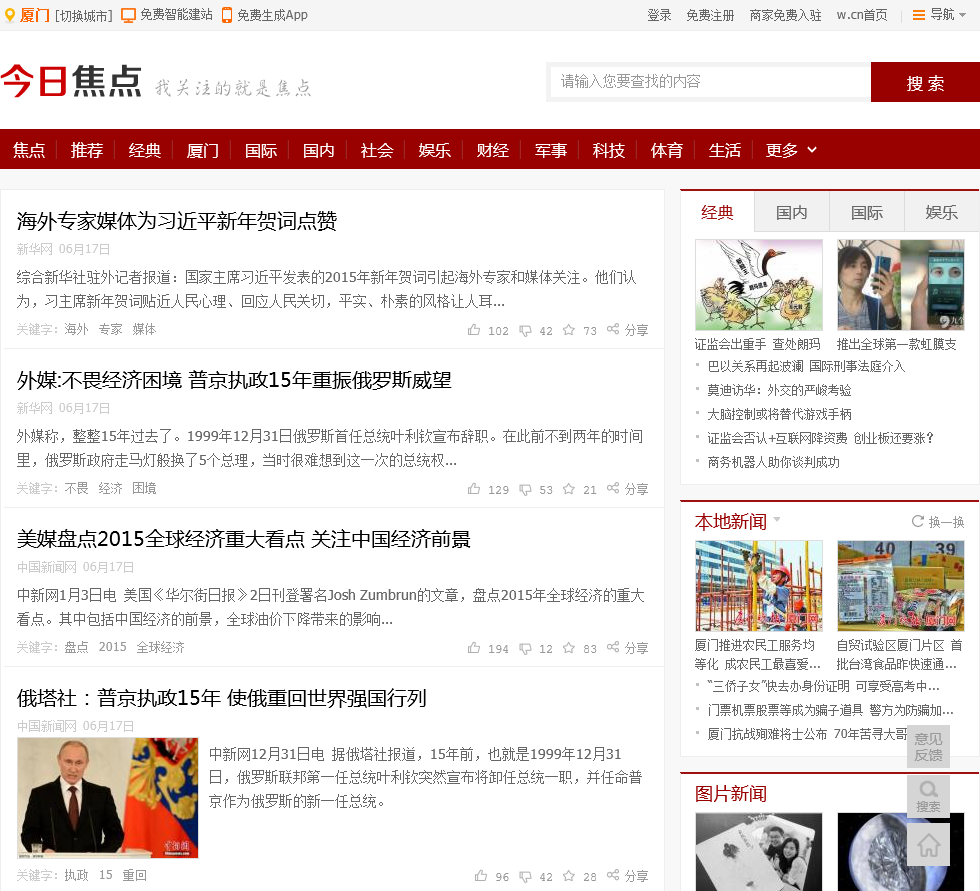The image size is (980, 891).
Task: Focus the search field 请输入您要查找的内容
Action: (710, 81)
